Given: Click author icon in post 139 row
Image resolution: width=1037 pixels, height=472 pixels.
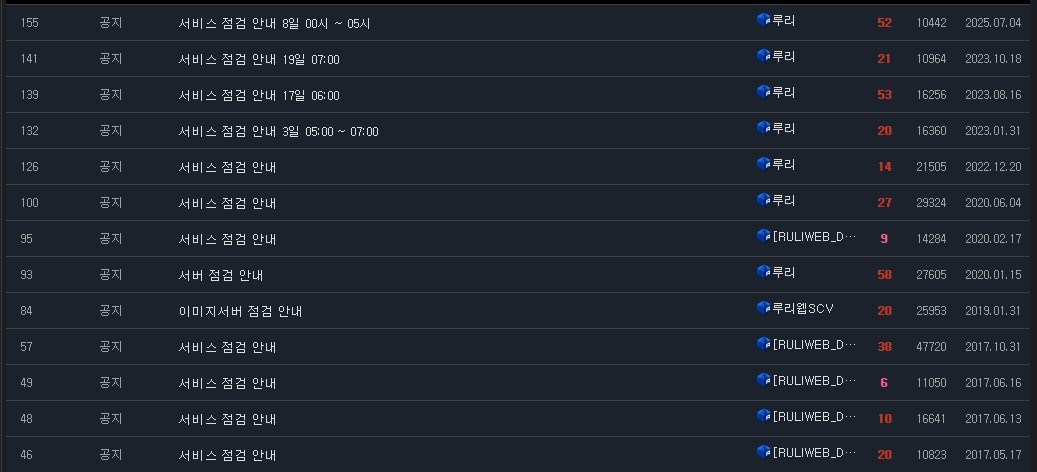Looking at the screenshot, I should click(x=764, y=92).
